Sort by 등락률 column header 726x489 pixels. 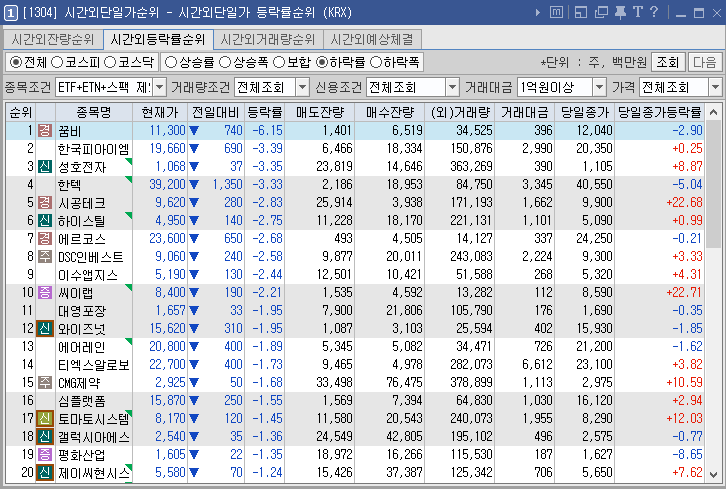pyautogui.click(x=264, y=113)
